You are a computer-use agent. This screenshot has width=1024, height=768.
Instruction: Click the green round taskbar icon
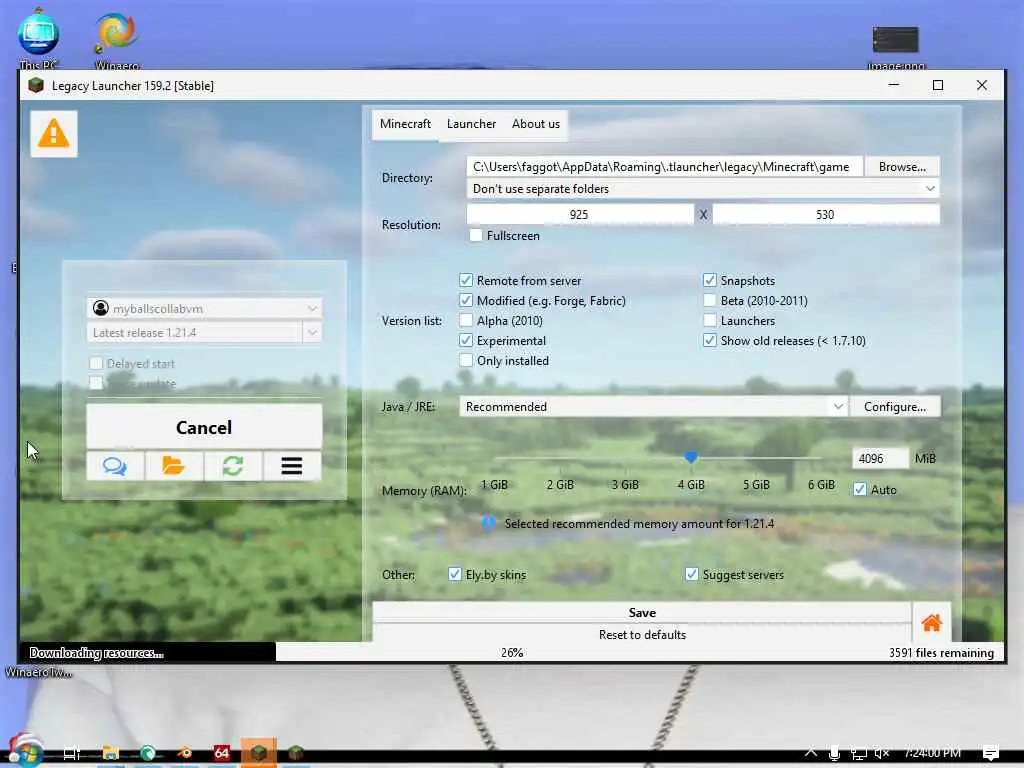pyautogui.click(x=148, y=753)
